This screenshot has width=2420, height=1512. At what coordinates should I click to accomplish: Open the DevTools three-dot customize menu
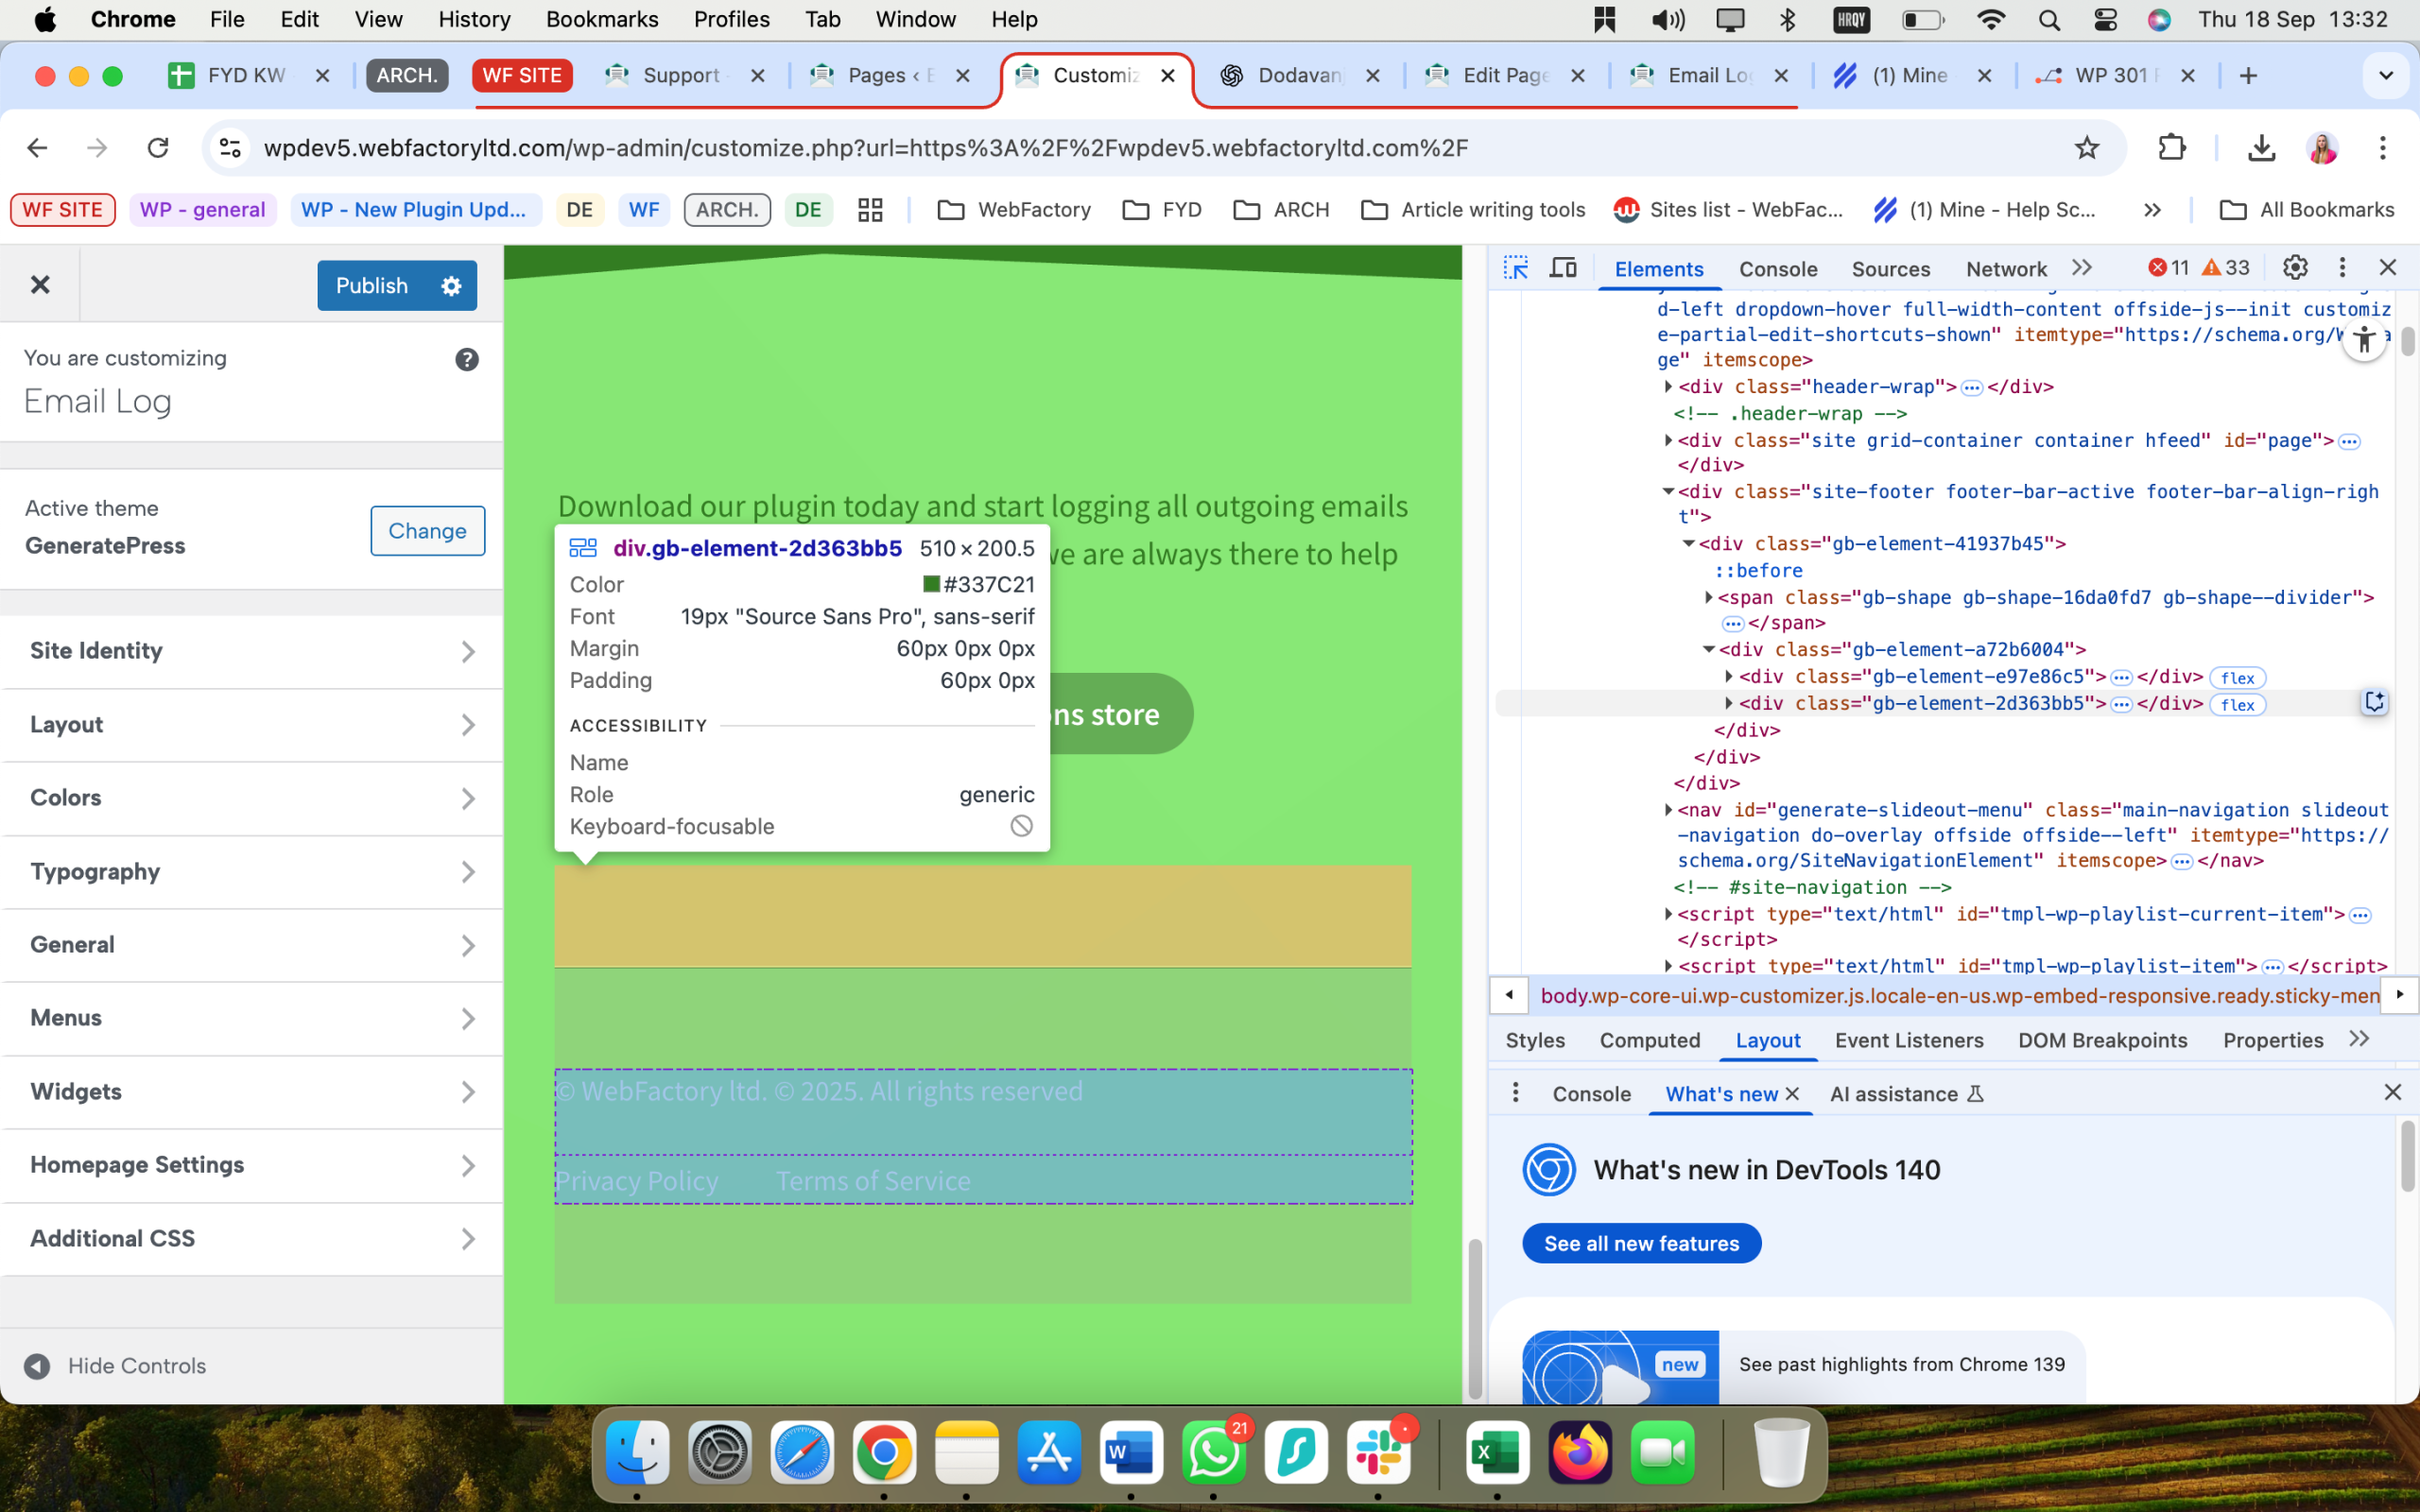[x=2342, y=267]
